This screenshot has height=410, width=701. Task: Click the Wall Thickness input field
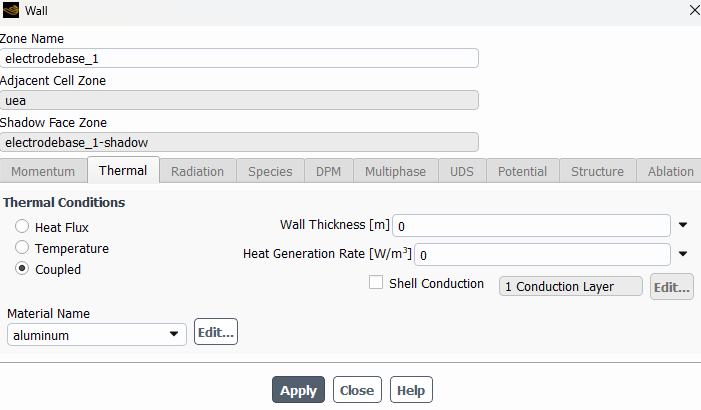pyautogui.click(x=531, y=225)
